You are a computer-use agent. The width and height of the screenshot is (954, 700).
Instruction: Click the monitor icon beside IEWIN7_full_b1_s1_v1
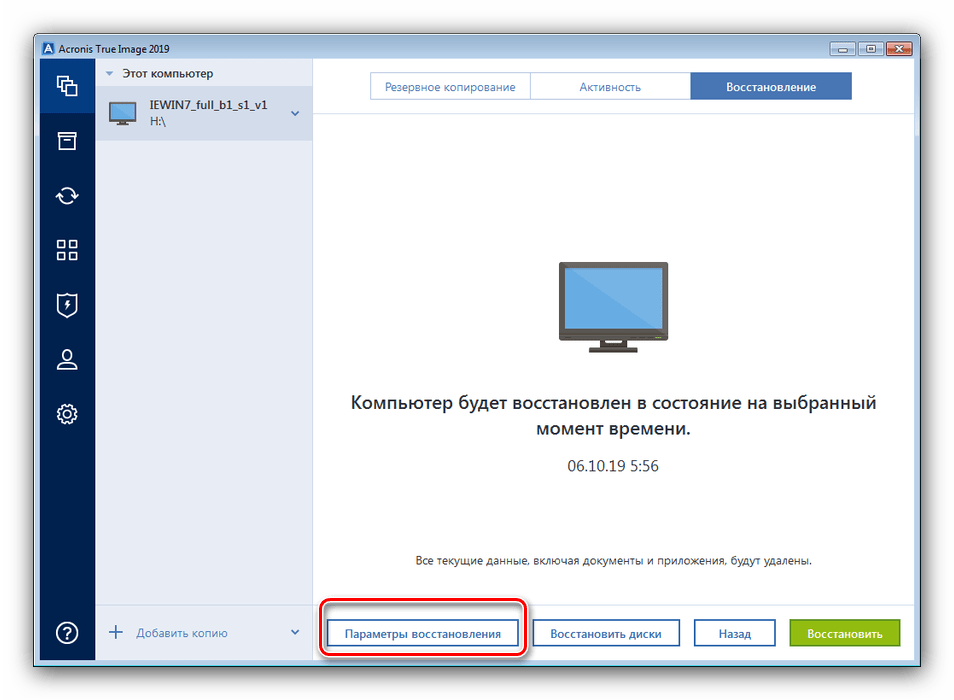122,113
